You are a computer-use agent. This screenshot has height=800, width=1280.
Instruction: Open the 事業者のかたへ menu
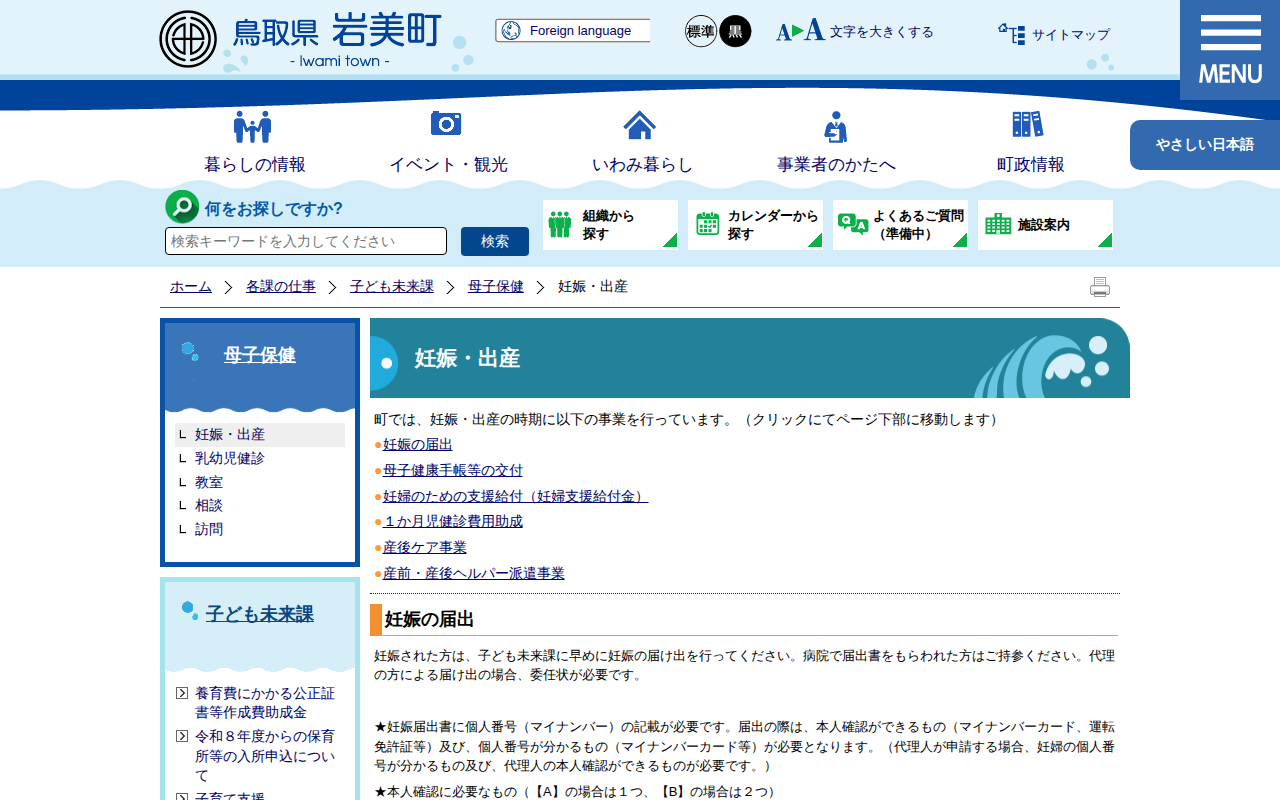click(x=836, y=165)
